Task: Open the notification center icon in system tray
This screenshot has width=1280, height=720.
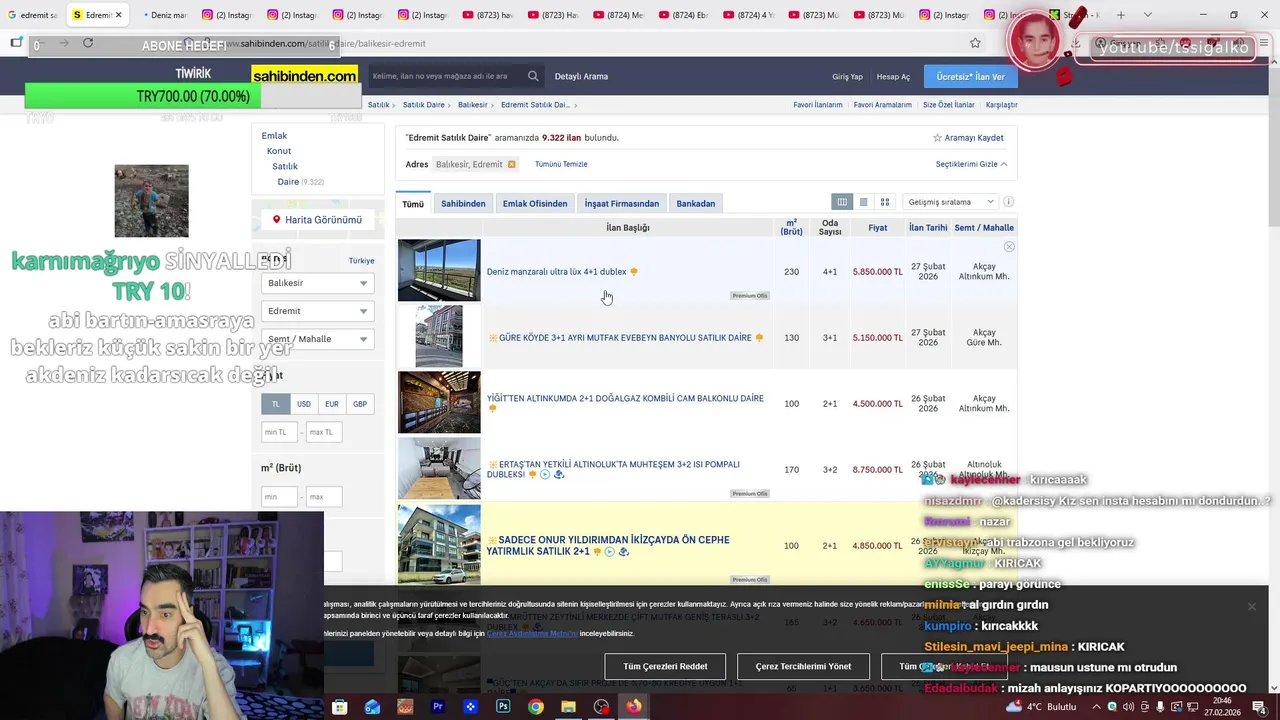Action: (1259, 707)
